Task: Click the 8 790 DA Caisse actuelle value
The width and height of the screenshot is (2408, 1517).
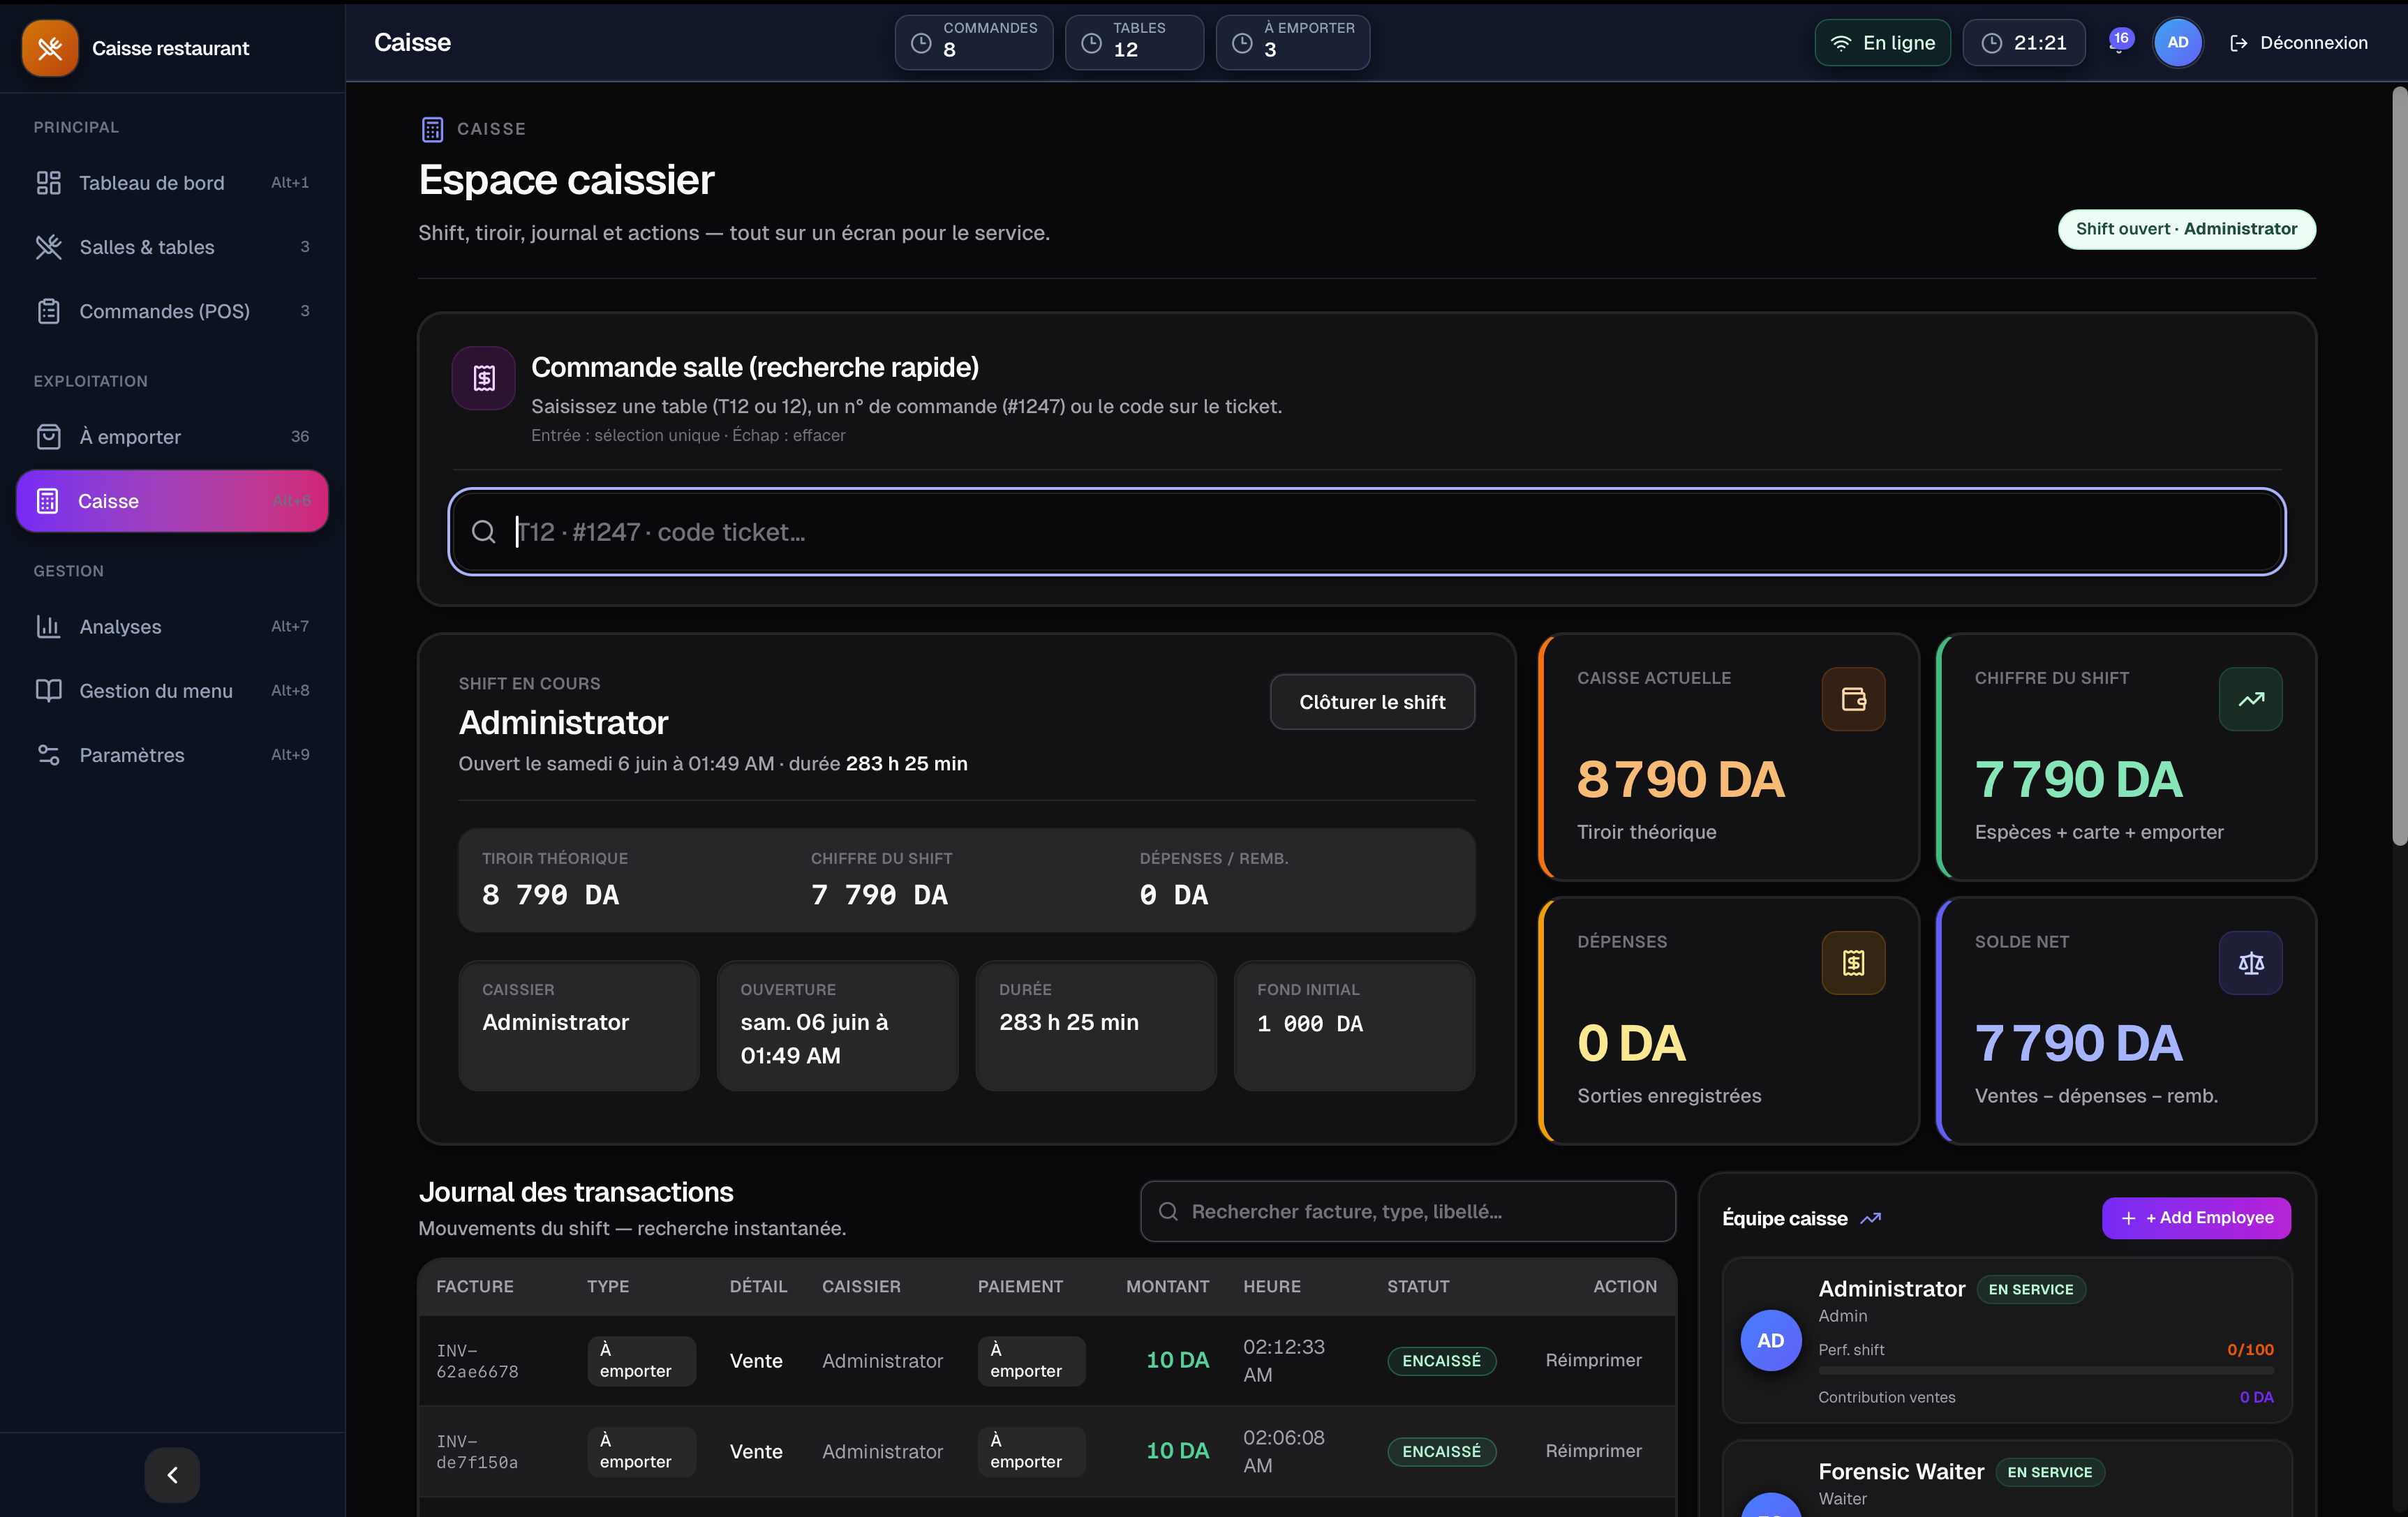Action: (1680, 780)
